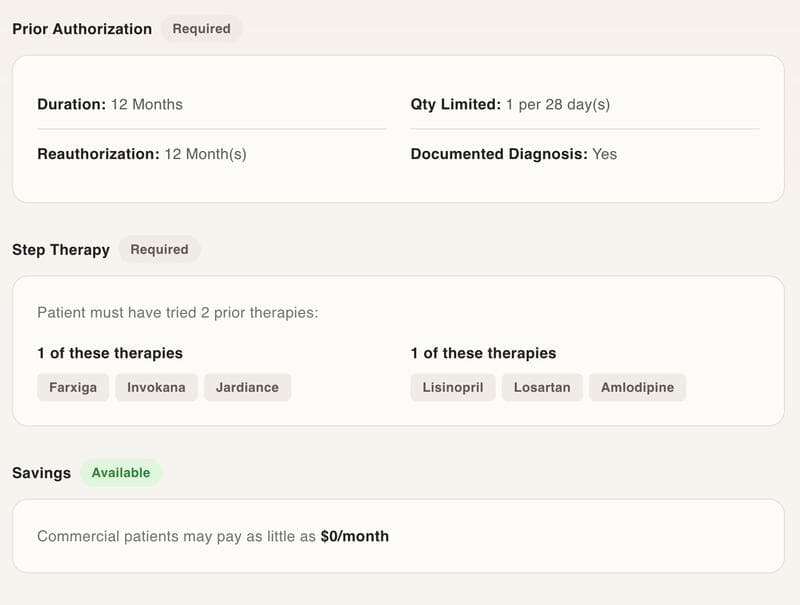The width and height of the screenshot is (800, 605).
Task: Click the Jardiance therapy chip
Action: [x=247, y=387]
